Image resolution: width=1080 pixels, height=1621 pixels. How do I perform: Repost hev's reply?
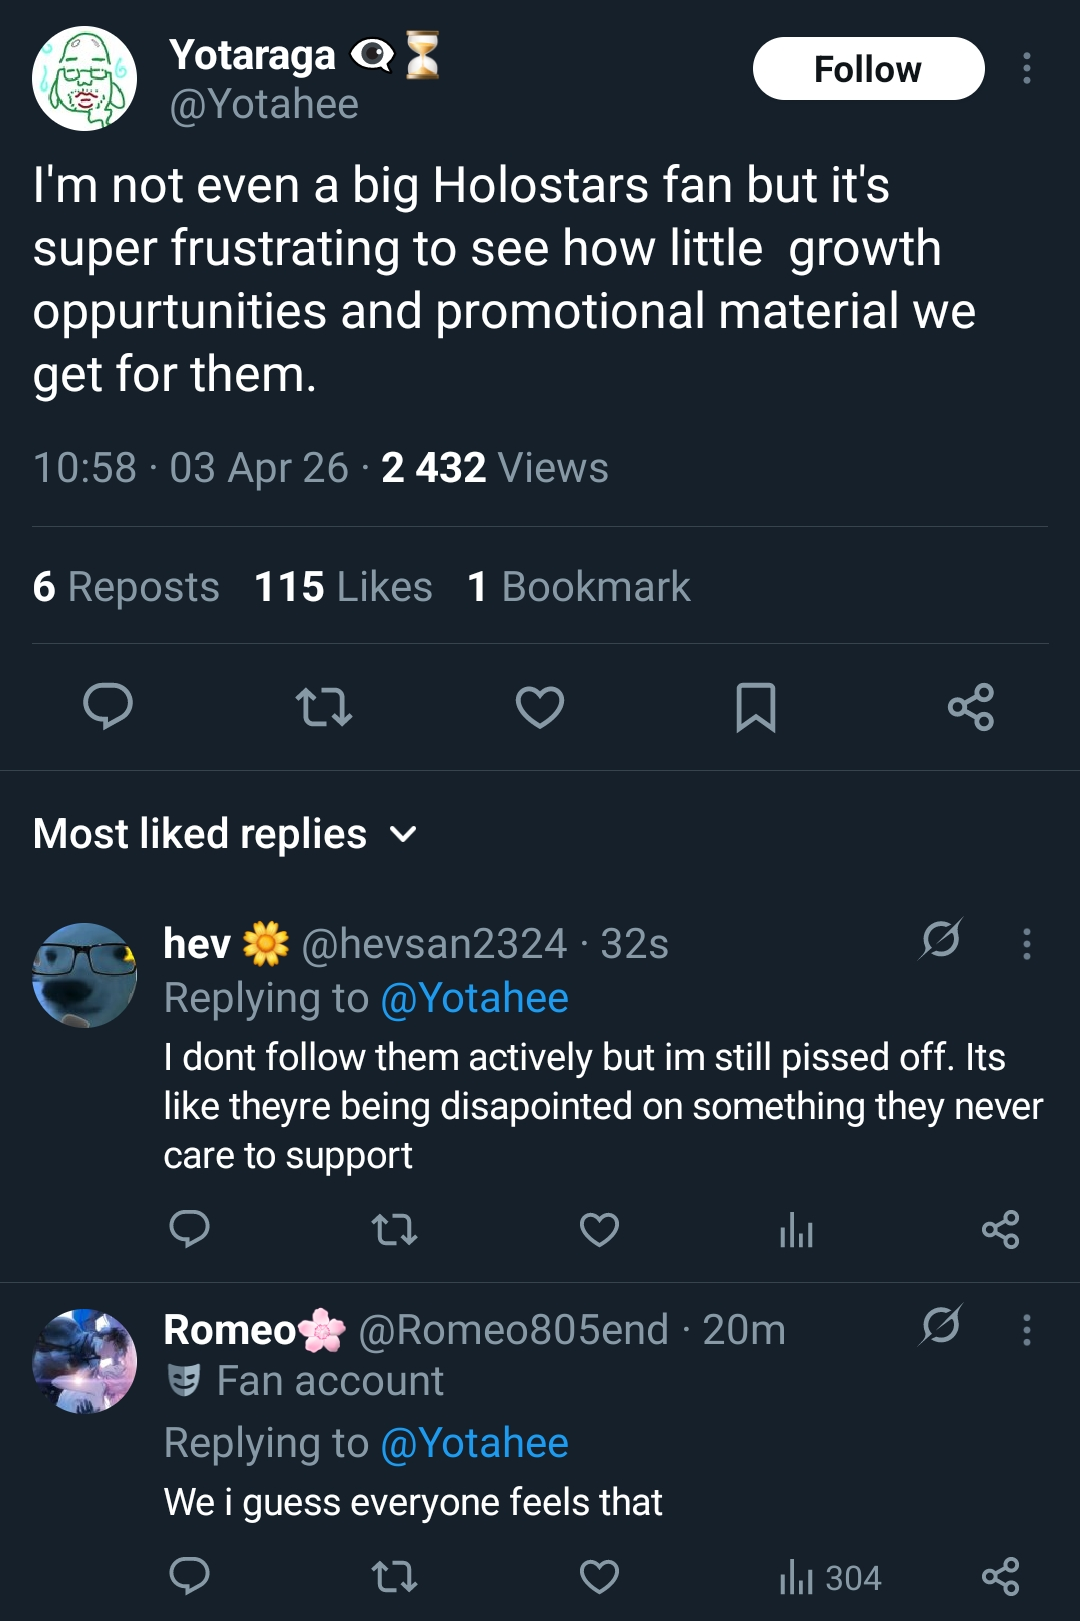[x=394, y=1229]
